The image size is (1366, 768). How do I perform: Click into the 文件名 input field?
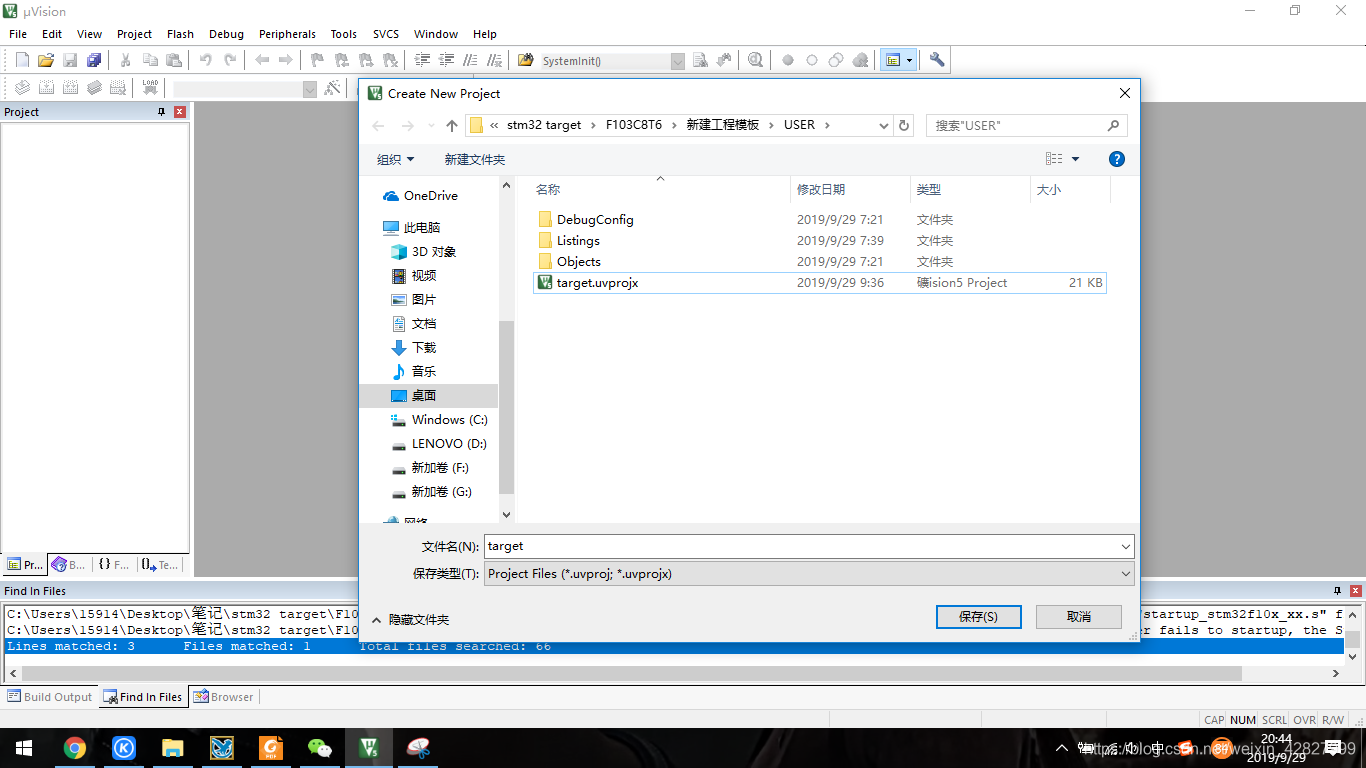pos(800,547)
